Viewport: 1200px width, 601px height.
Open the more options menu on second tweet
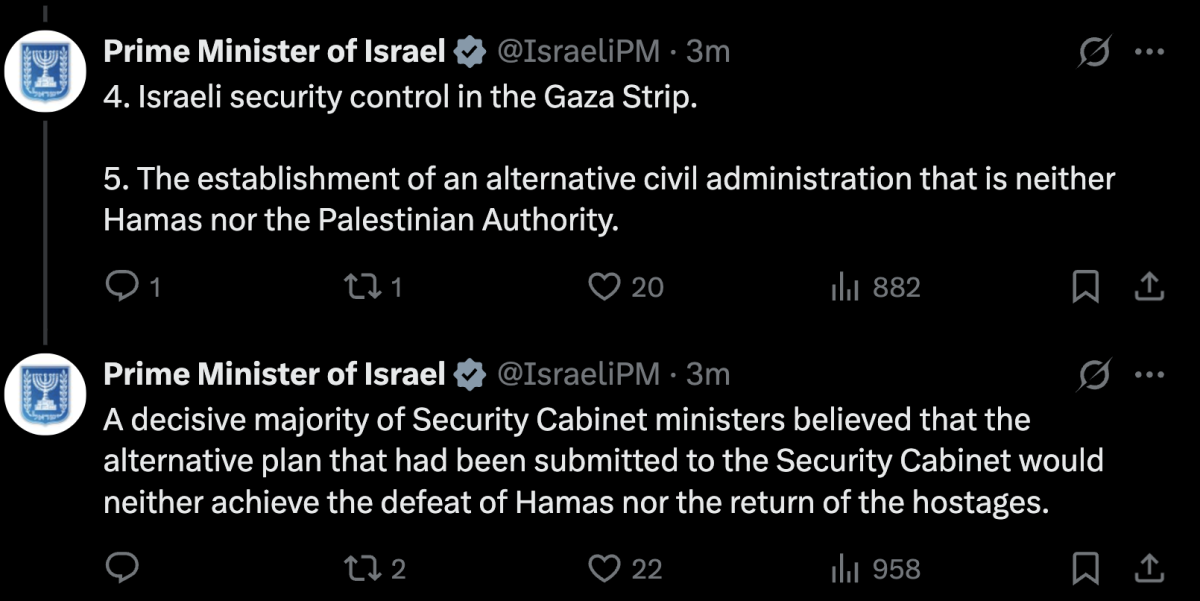coord(1153,375)
